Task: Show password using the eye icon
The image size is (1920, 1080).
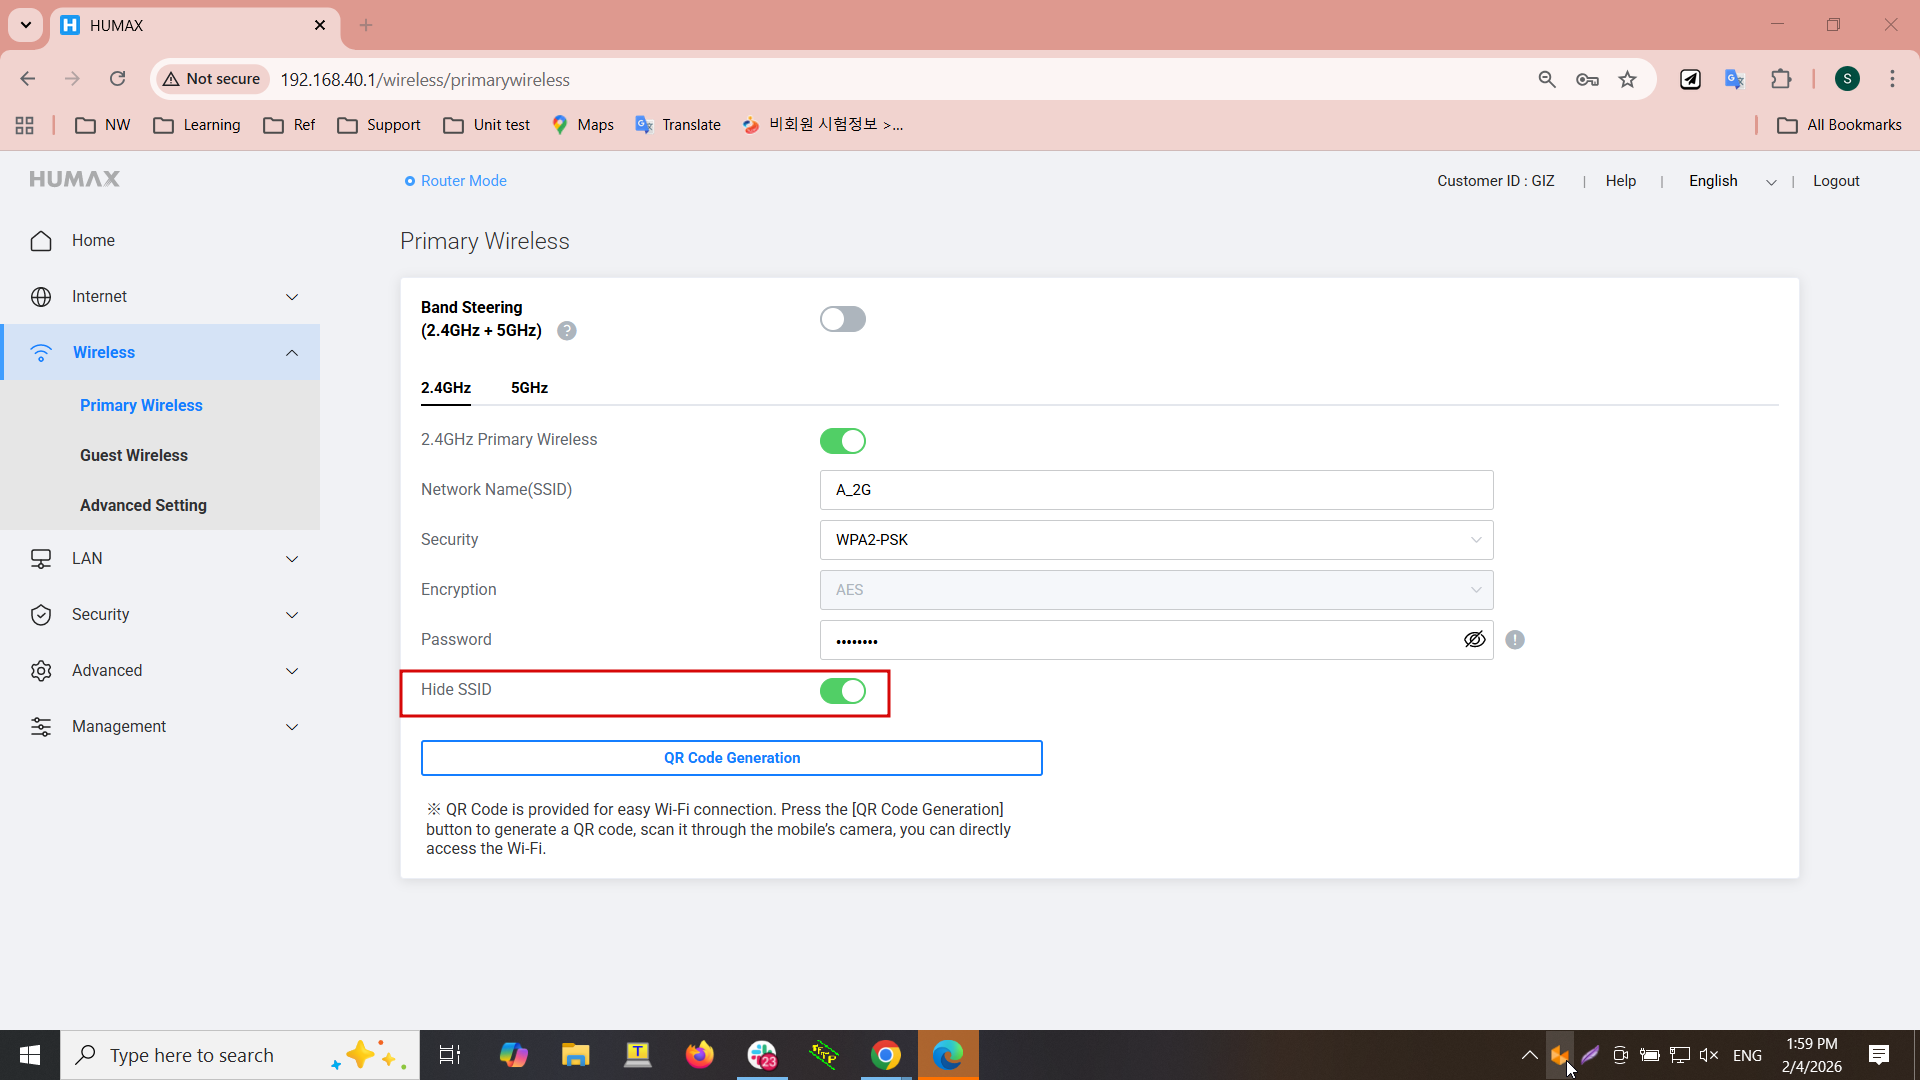Action: point(1474,640)
